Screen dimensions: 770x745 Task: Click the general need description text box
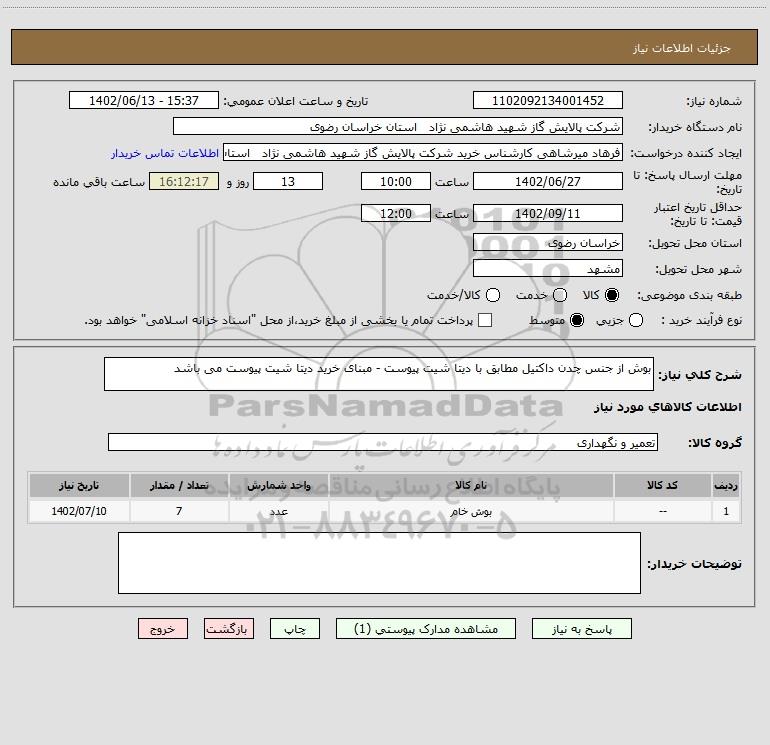tap(379, 374)
